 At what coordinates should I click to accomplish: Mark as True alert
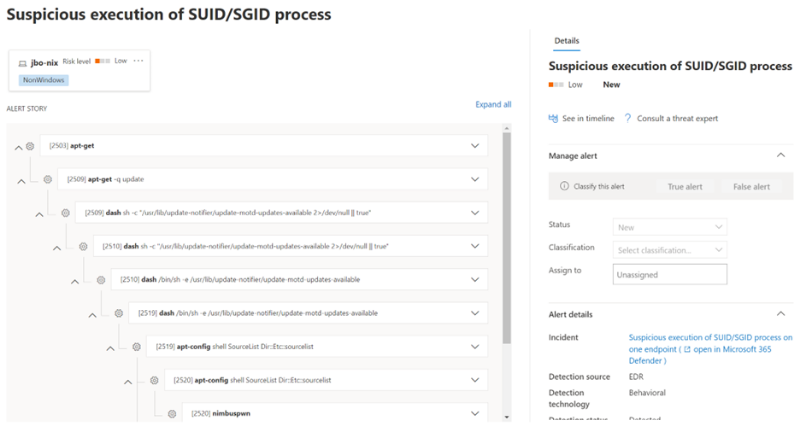click(x=685, y=186)
